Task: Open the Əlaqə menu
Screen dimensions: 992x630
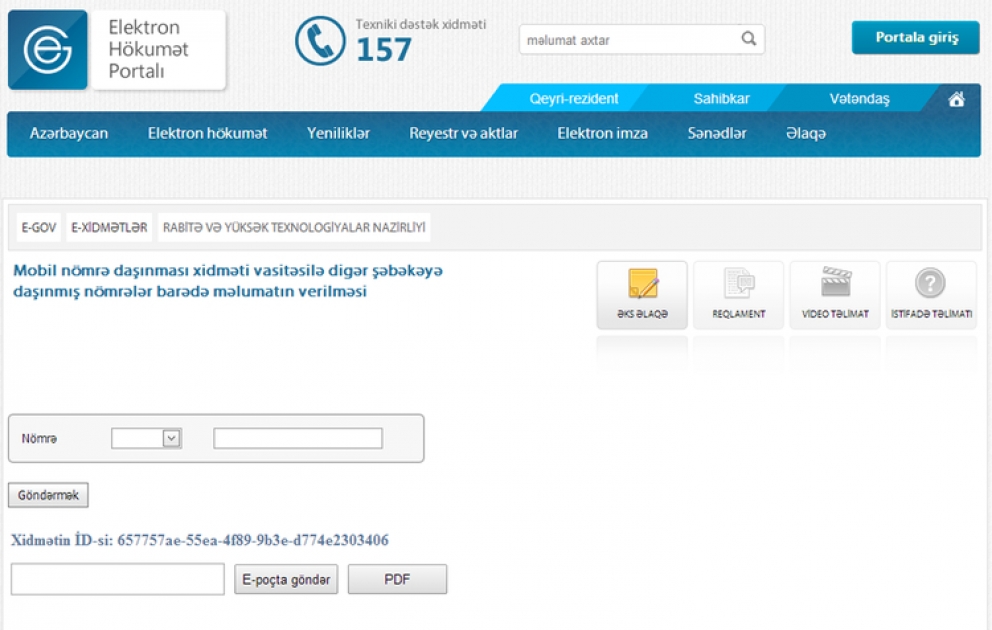Action: 806,133
